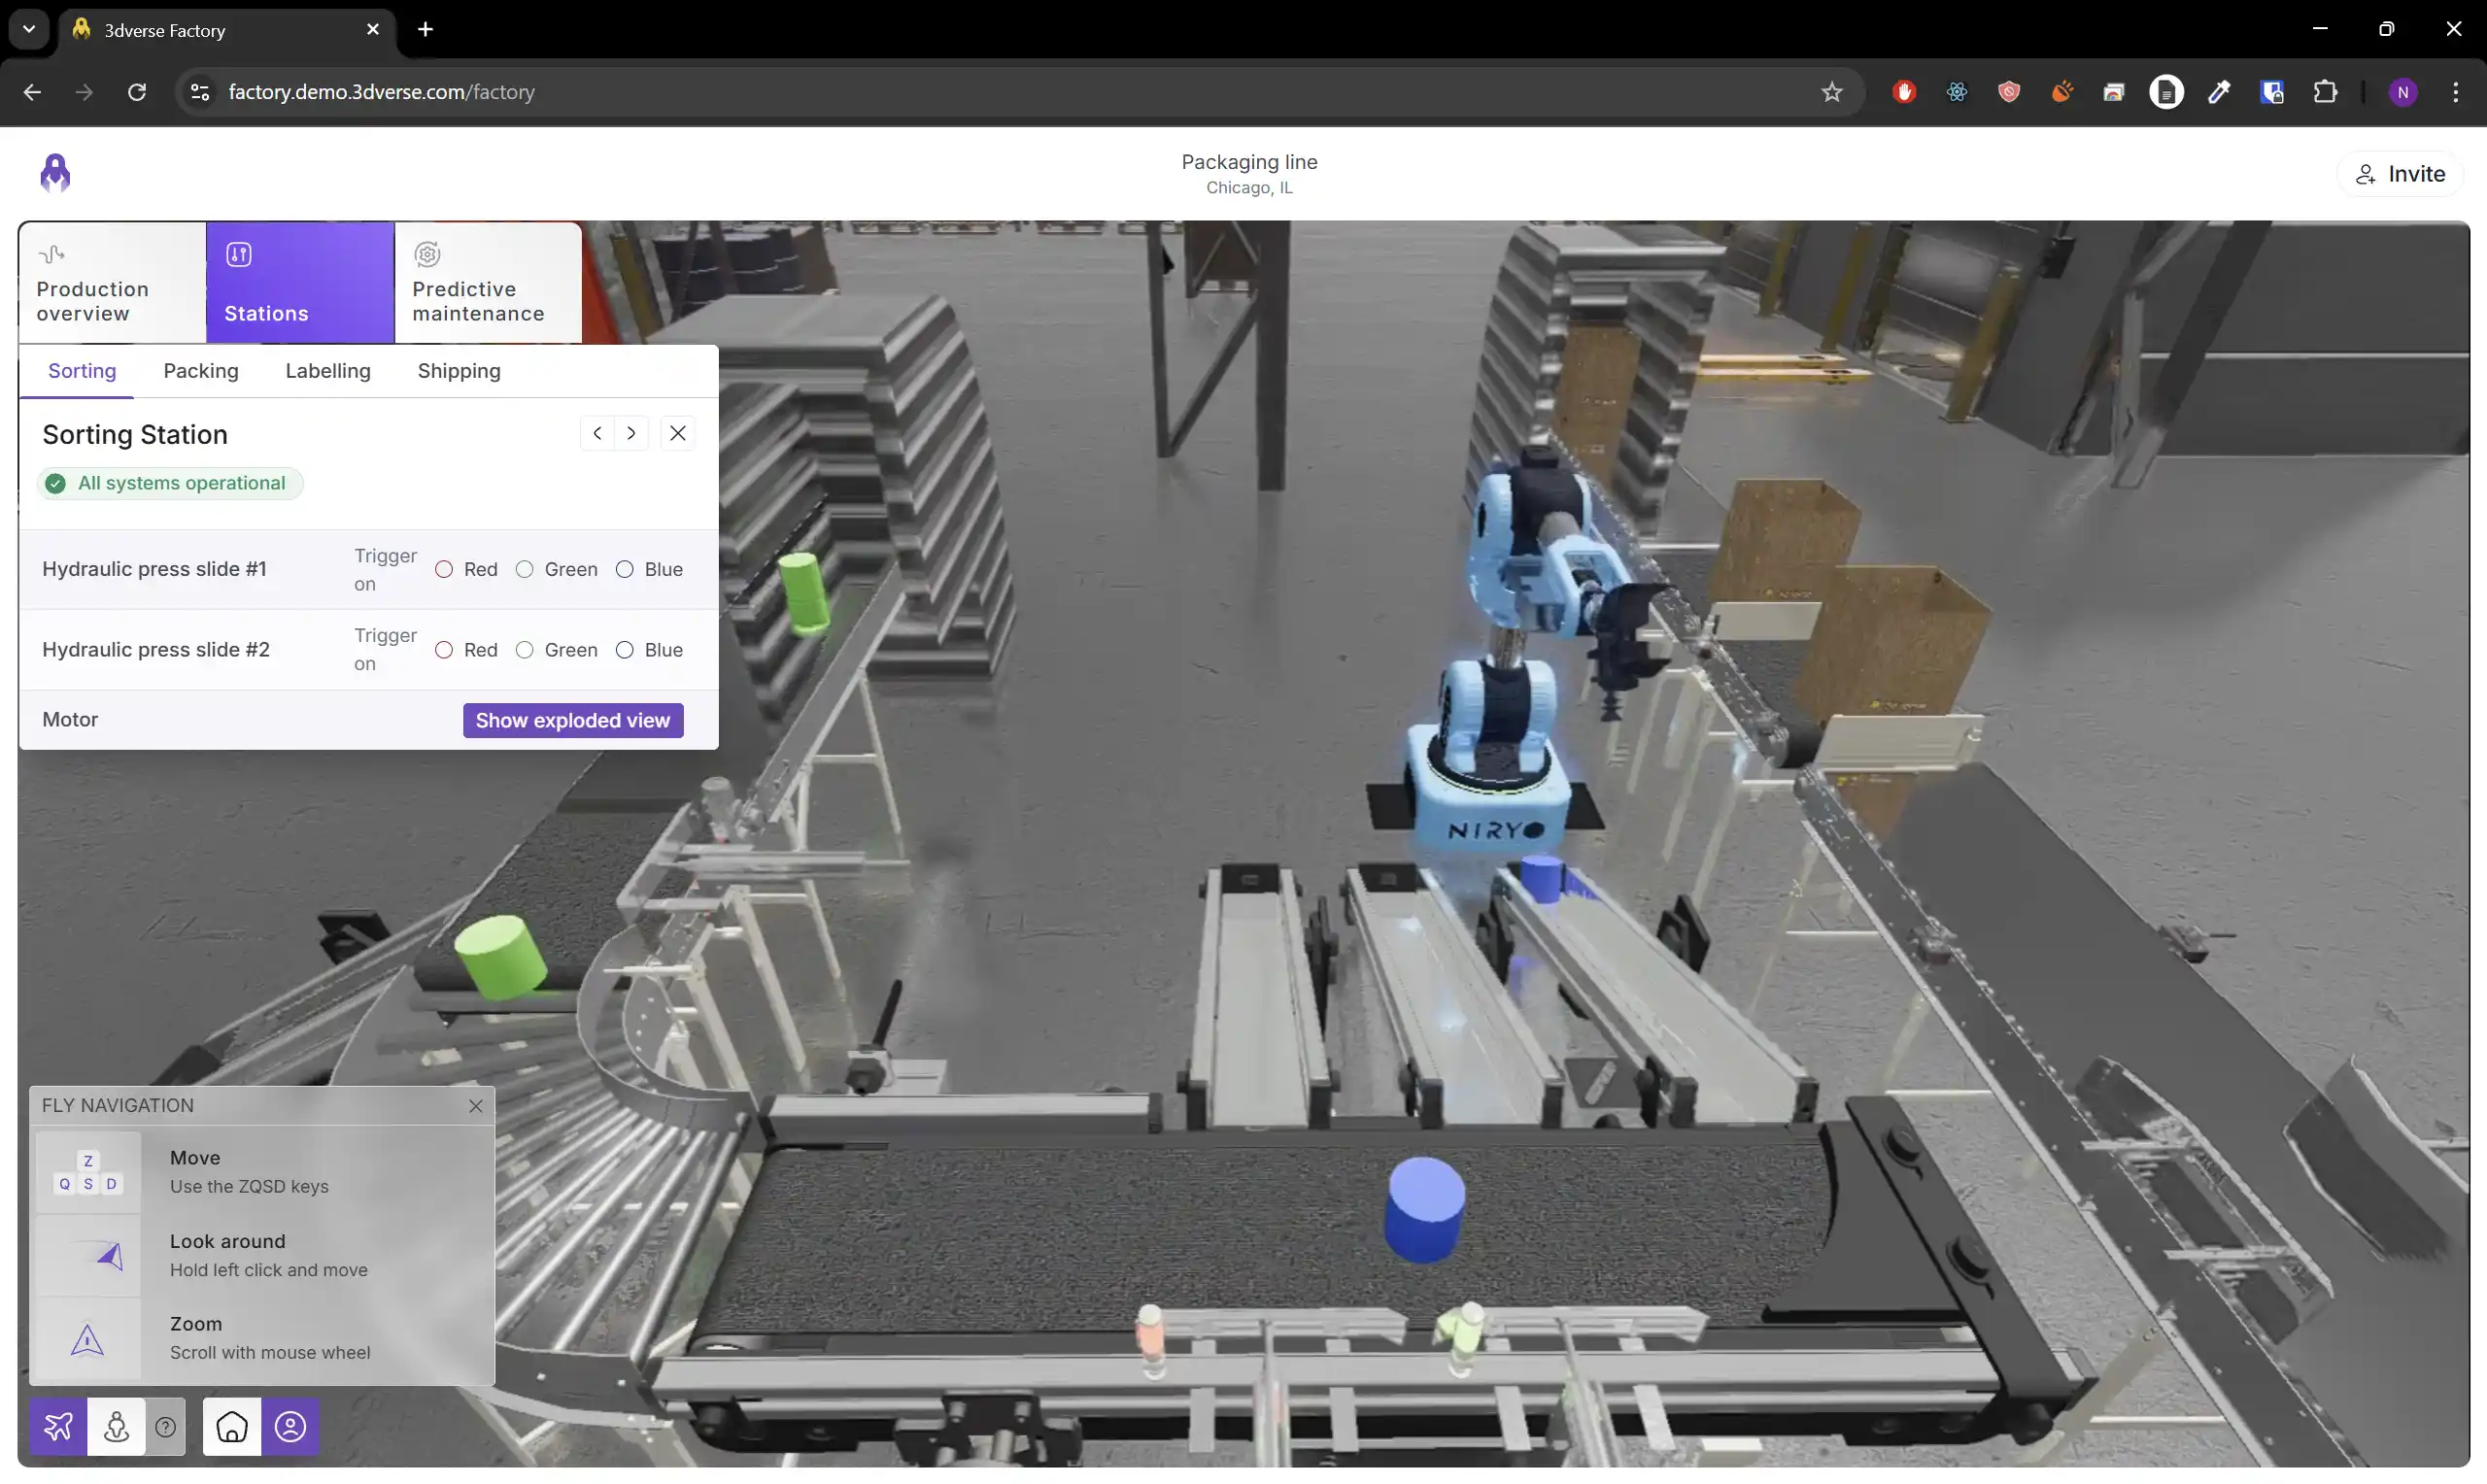Close the Fly Navigation panel
Viewport: 2487px width, 1484px height.
pos(476,1105)
